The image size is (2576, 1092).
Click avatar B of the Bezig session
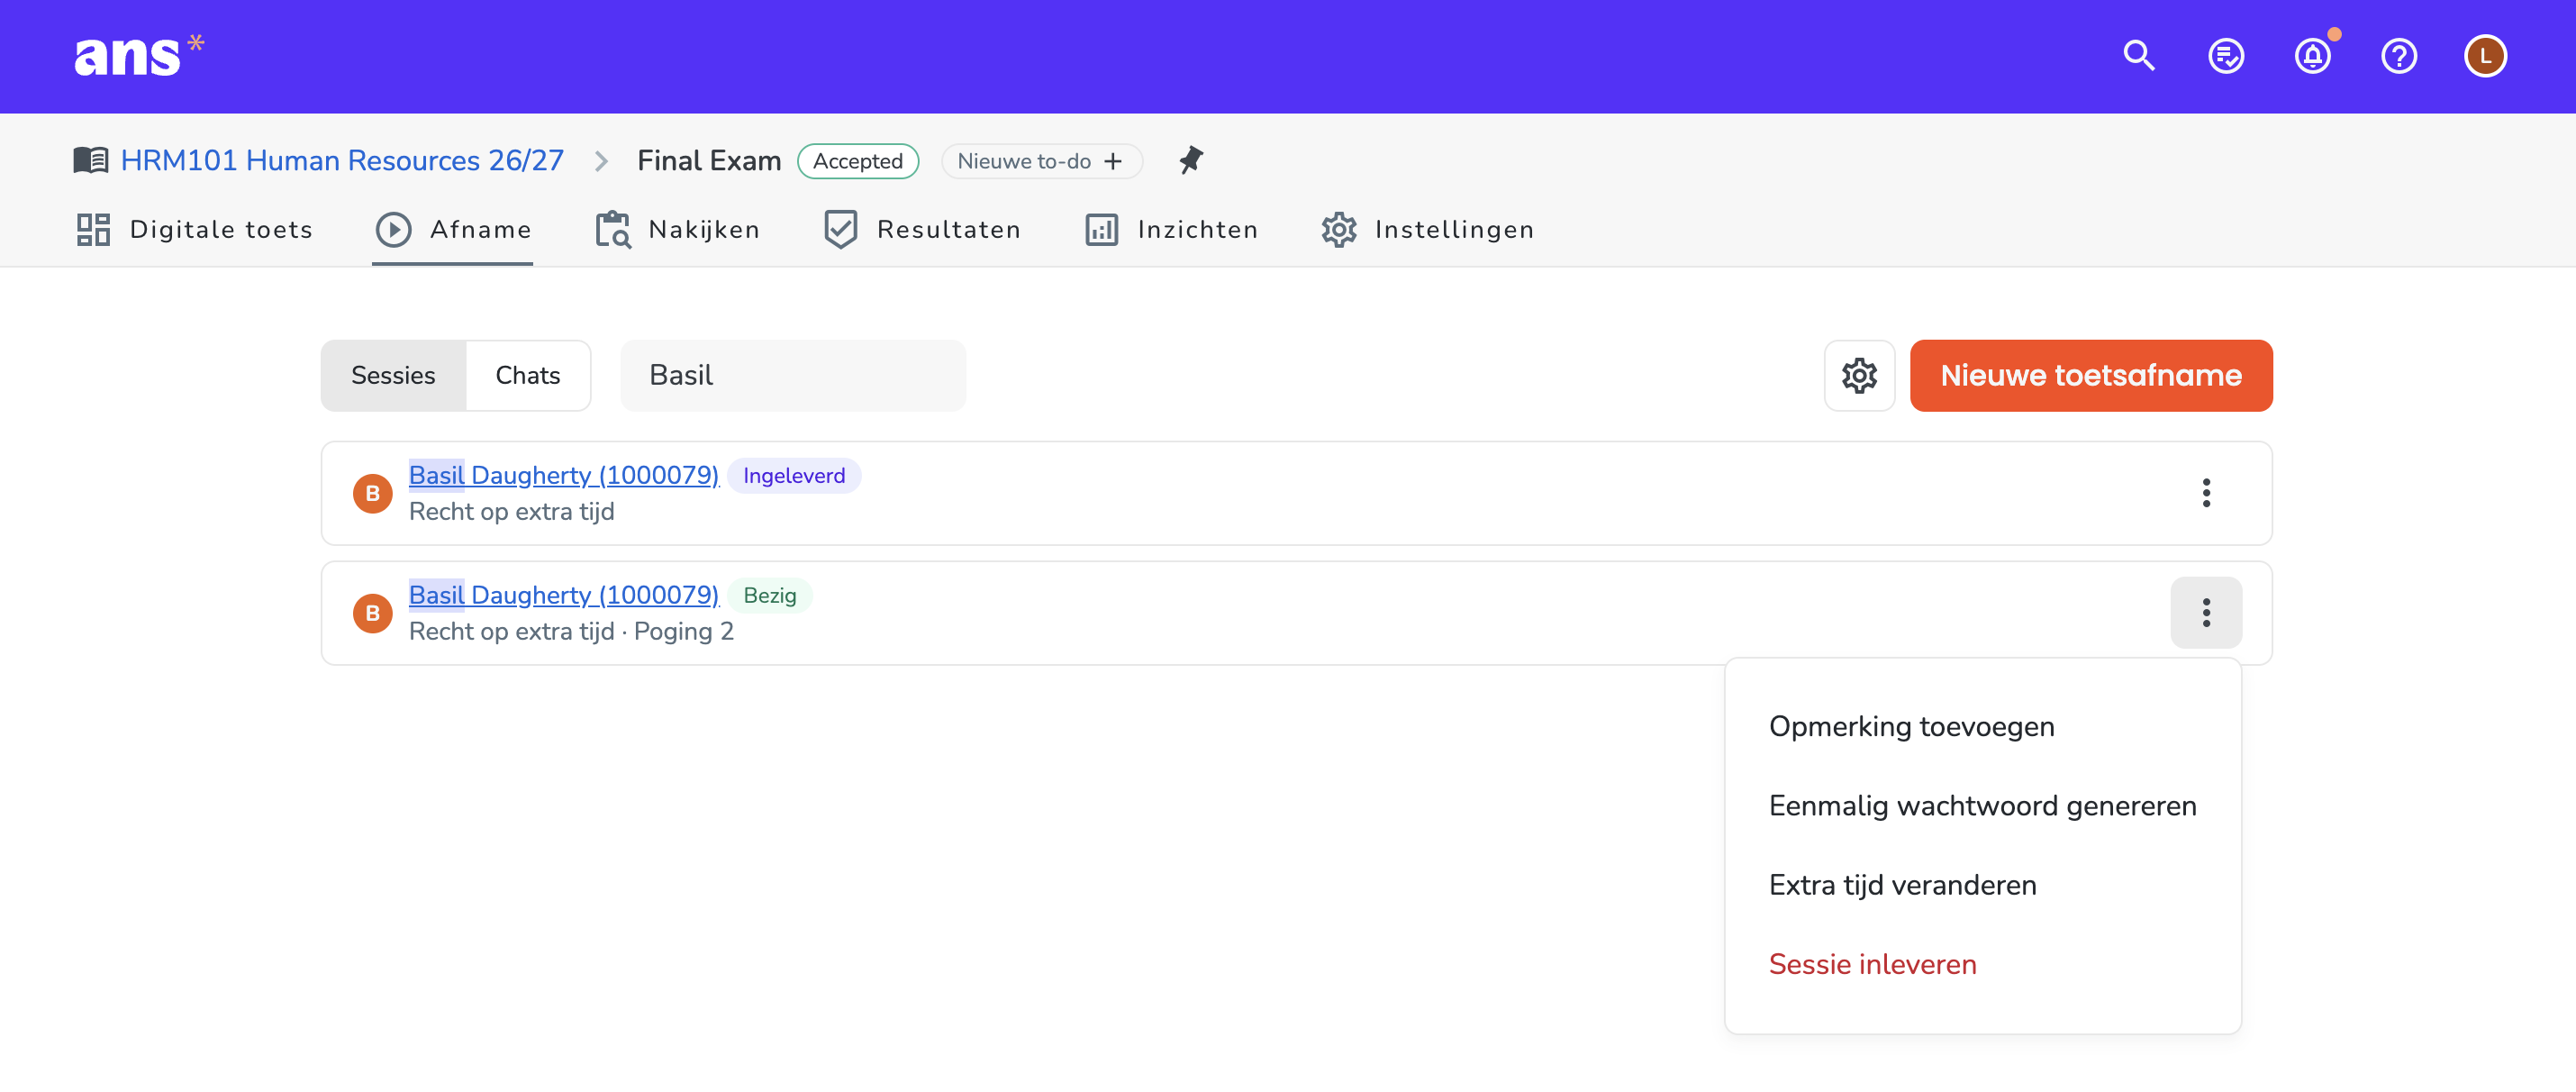[x=372, y=613]
